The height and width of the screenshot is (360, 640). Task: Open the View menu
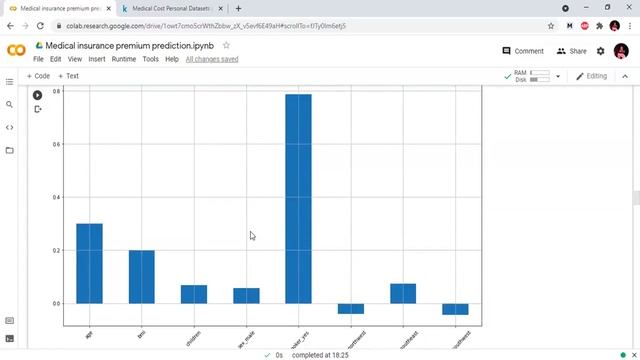coord(75,59)
